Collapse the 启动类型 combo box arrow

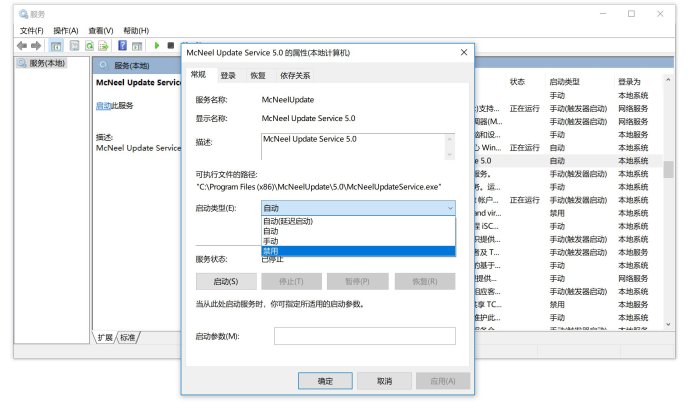coord(450,208)
